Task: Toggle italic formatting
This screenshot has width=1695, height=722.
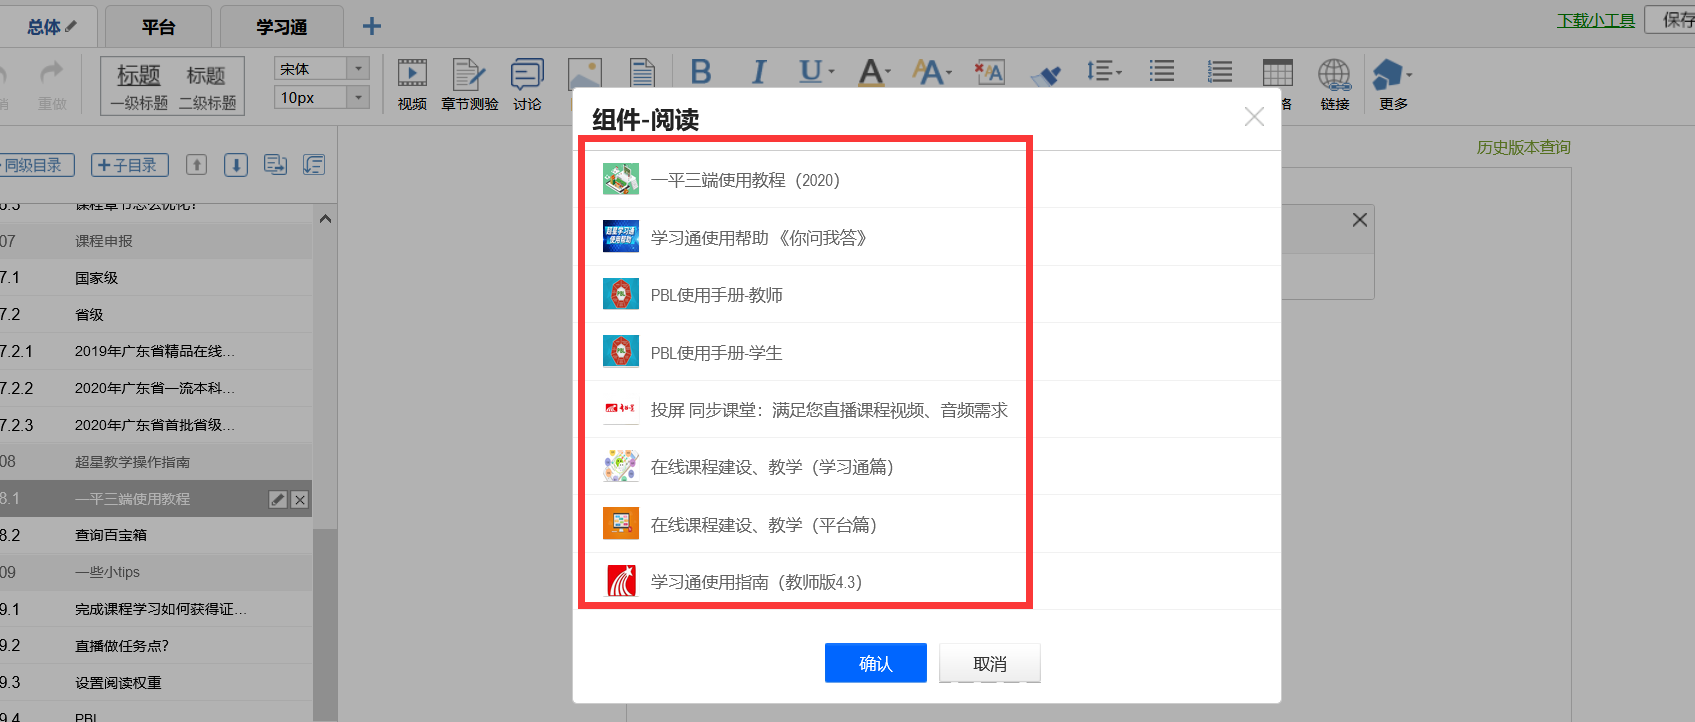Action: click(759, 72)
